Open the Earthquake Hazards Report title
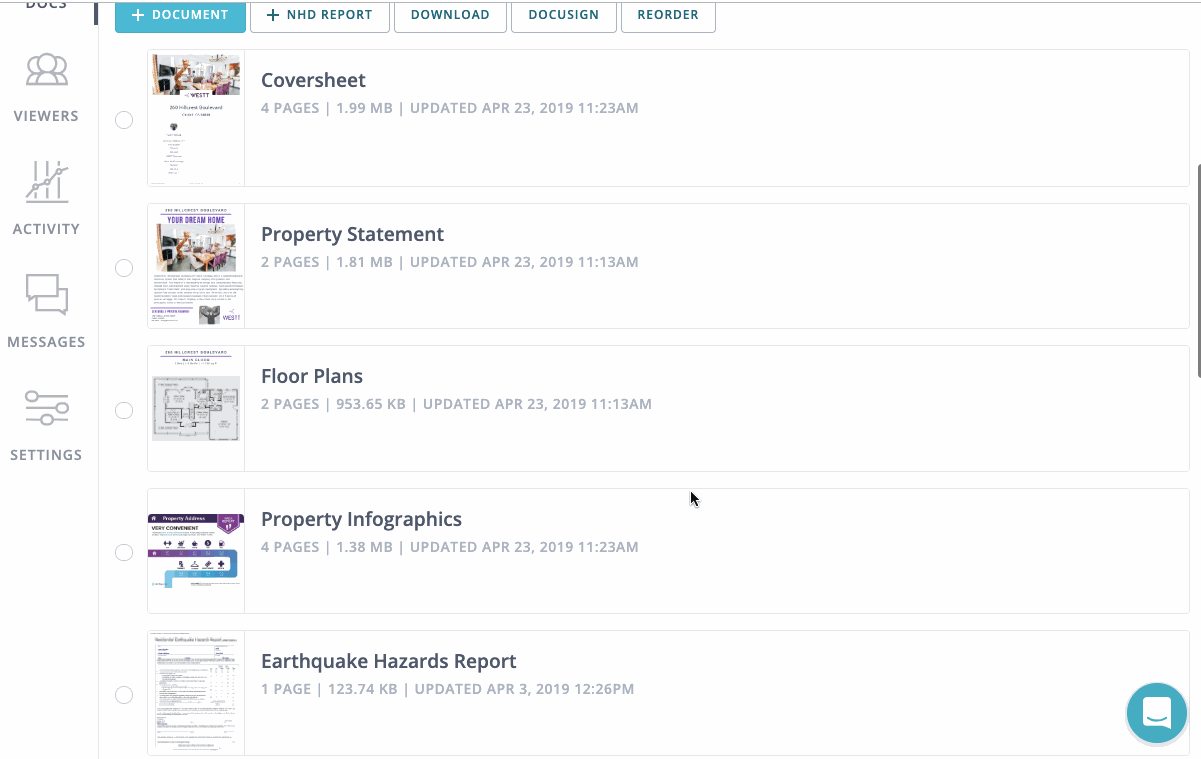1201x759 pixels. 388,661
